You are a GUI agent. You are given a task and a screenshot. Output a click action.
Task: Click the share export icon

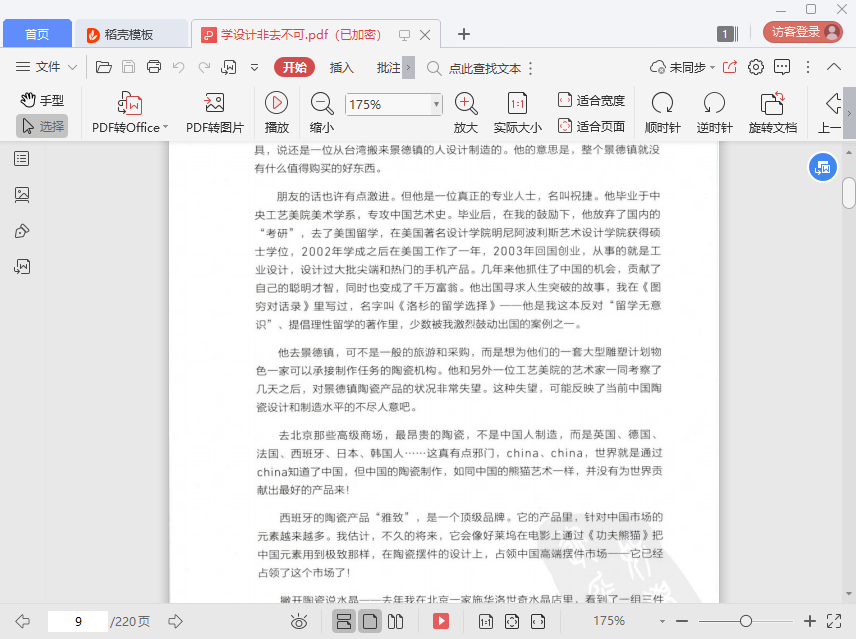pyautogui.click(x=730, y=67)
